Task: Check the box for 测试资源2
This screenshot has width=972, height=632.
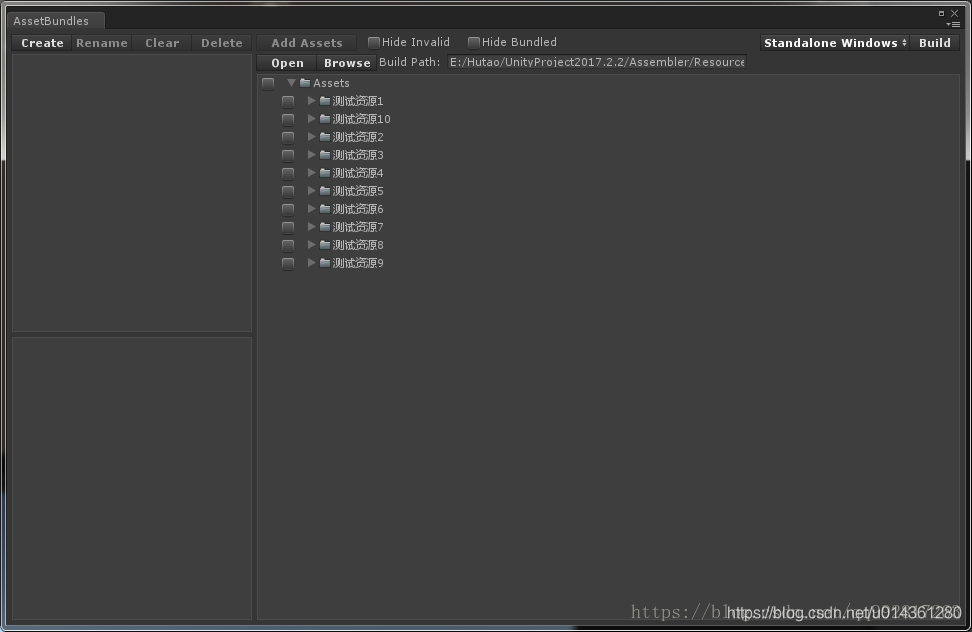Action: 288,137
